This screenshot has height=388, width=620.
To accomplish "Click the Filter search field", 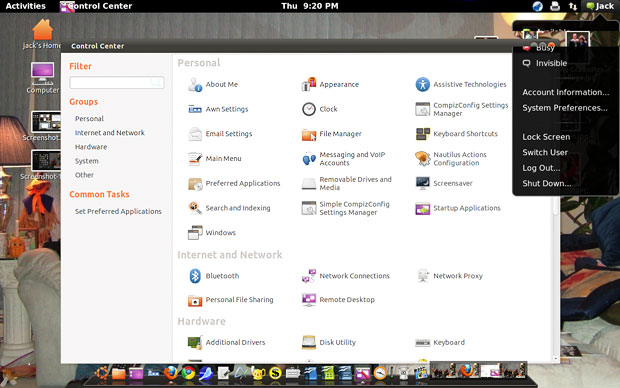I will click(x=117, y=83).
